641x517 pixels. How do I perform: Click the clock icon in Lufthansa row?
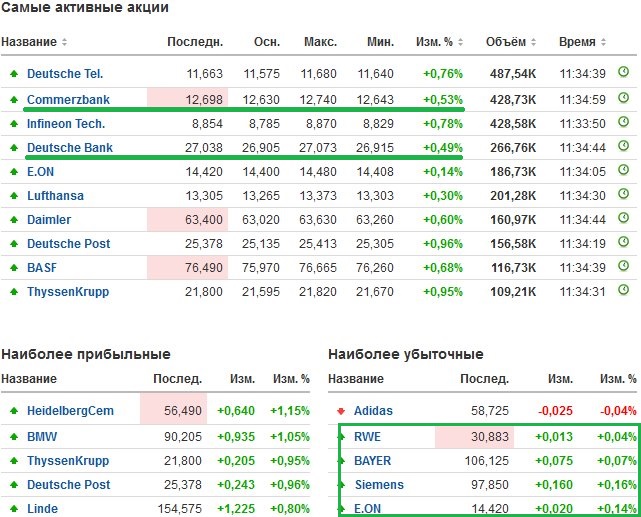pos(623,195)
